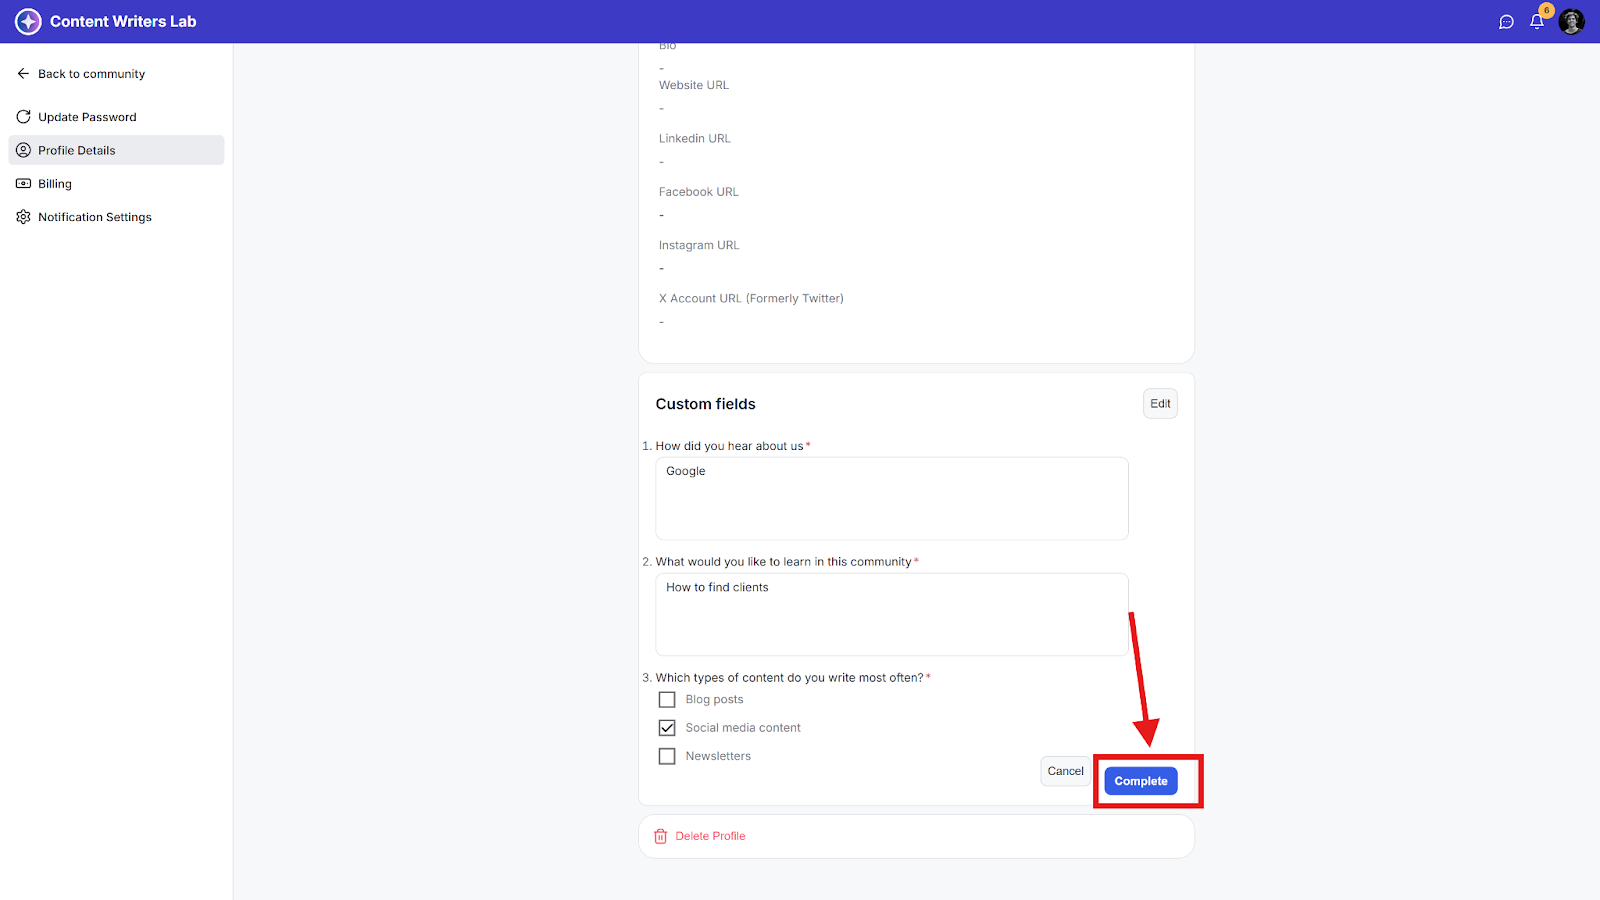Click the 'What would you like to learn' field

(891, 614)
